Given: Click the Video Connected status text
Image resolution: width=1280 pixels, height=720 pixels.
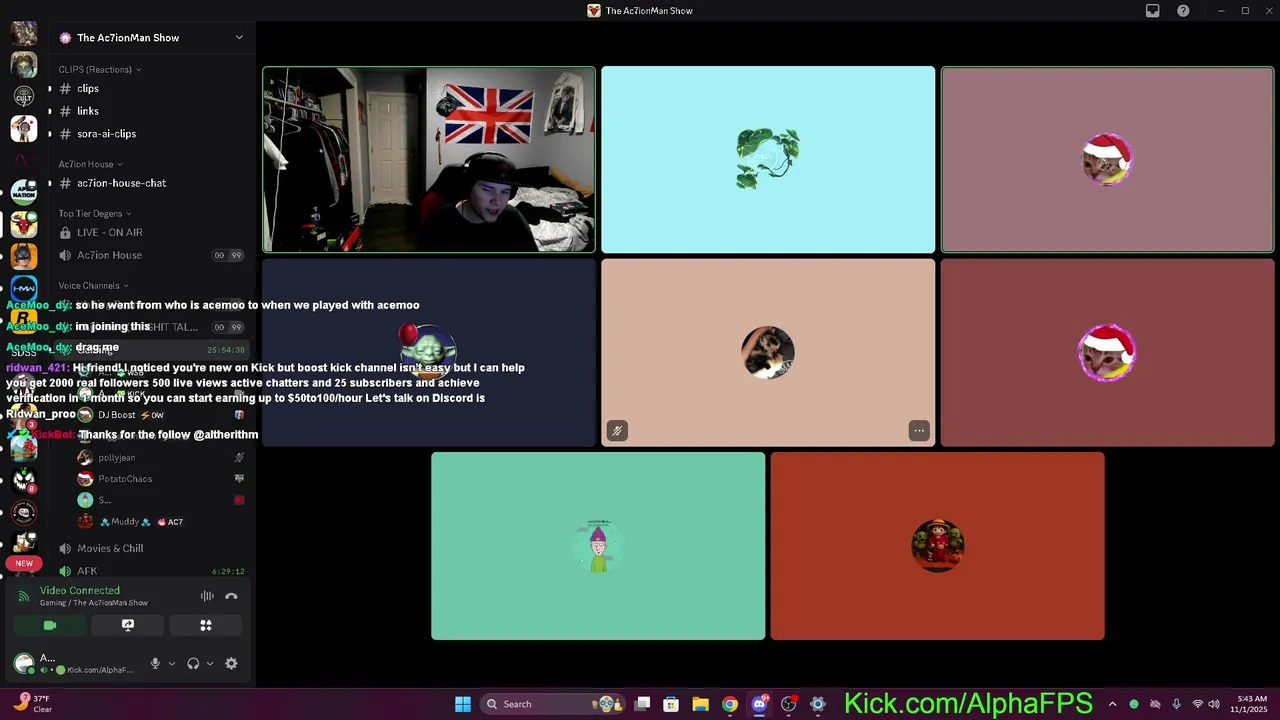Looking at the screenshot, I should pos(80,590).
